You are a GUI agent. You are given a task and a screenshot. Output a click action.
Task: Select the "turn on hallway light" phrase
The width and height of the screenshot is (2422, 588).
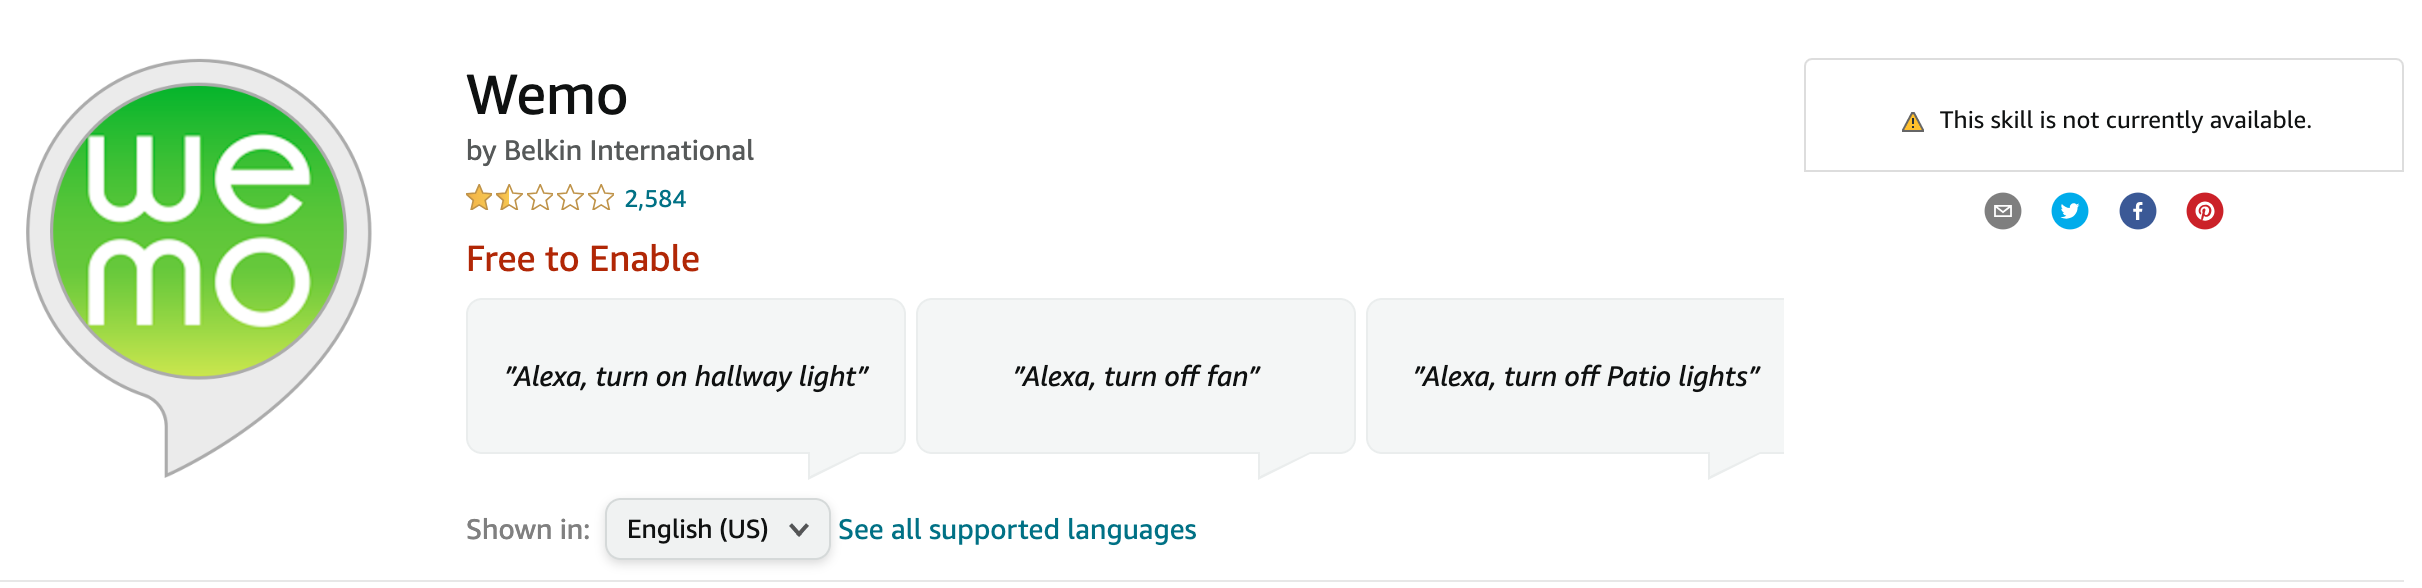(686, 377)
